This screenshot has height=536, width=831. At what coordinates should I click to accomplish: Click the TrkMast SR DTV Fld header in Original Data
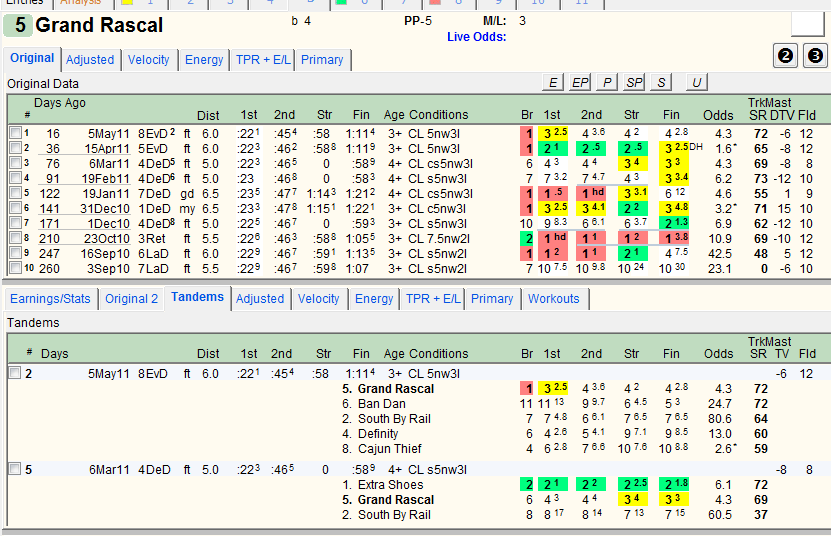[782, 109]
